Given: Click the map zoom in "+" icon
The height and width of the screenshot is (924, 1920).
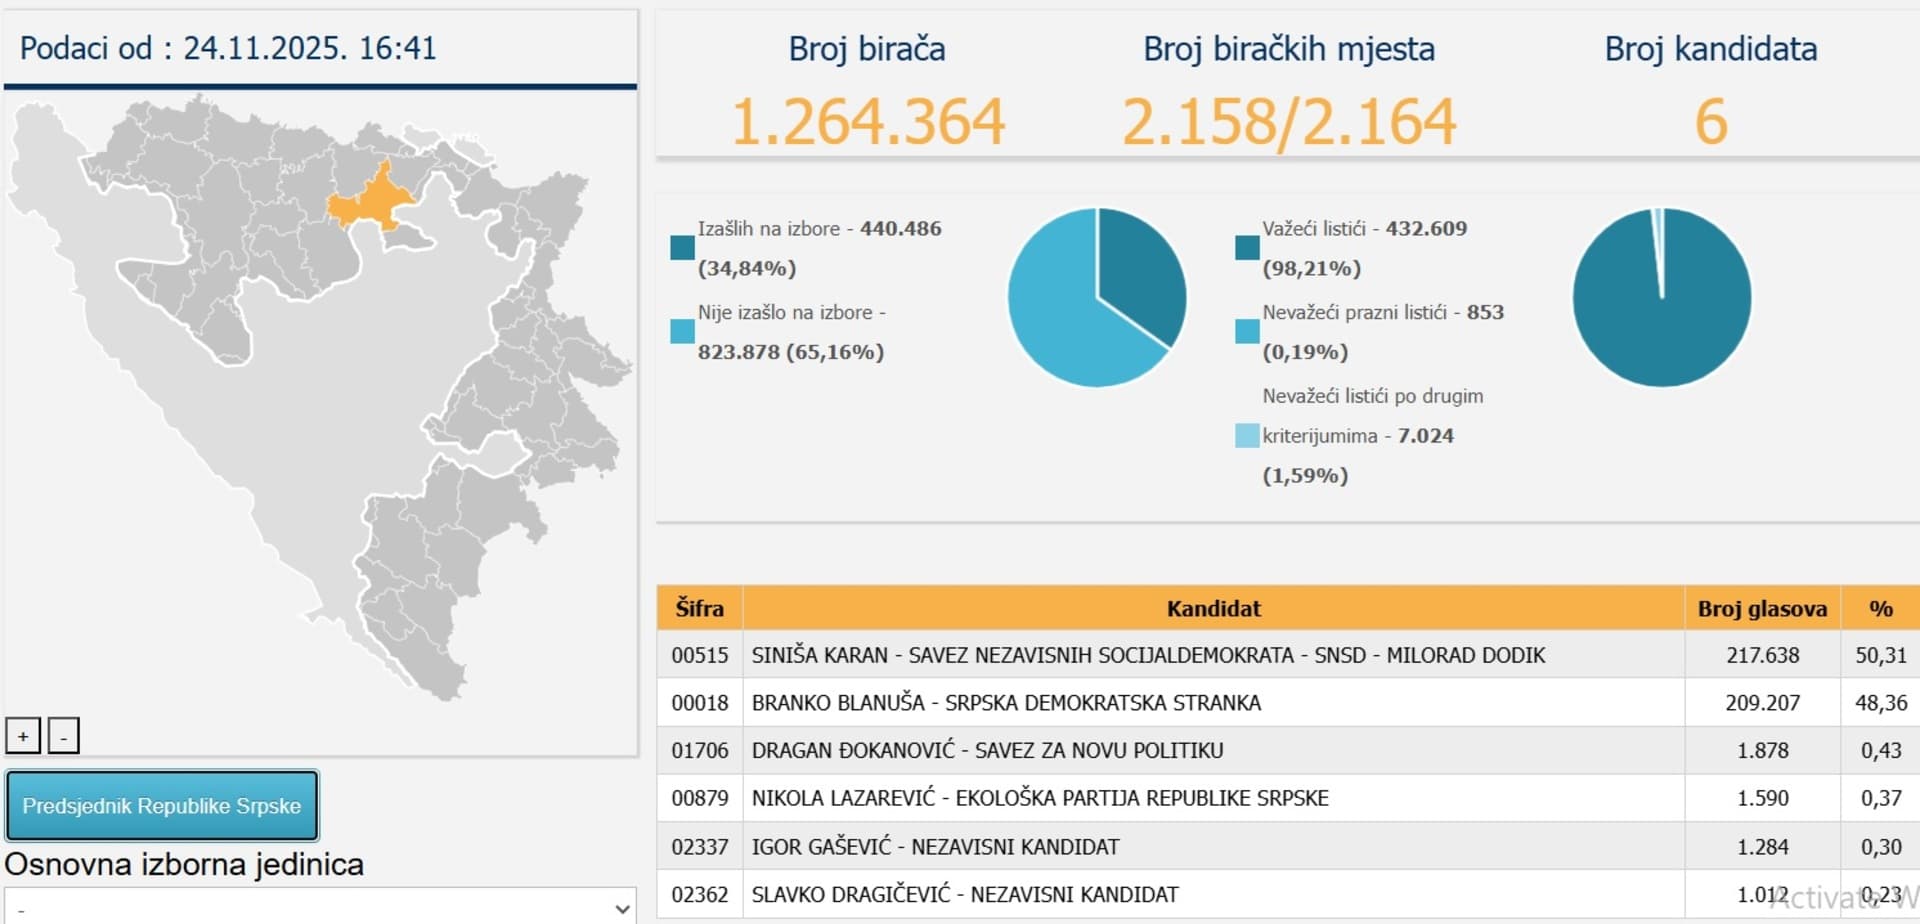Looking at the screenshot, I should pyautogui.click(x=22, y=735).
